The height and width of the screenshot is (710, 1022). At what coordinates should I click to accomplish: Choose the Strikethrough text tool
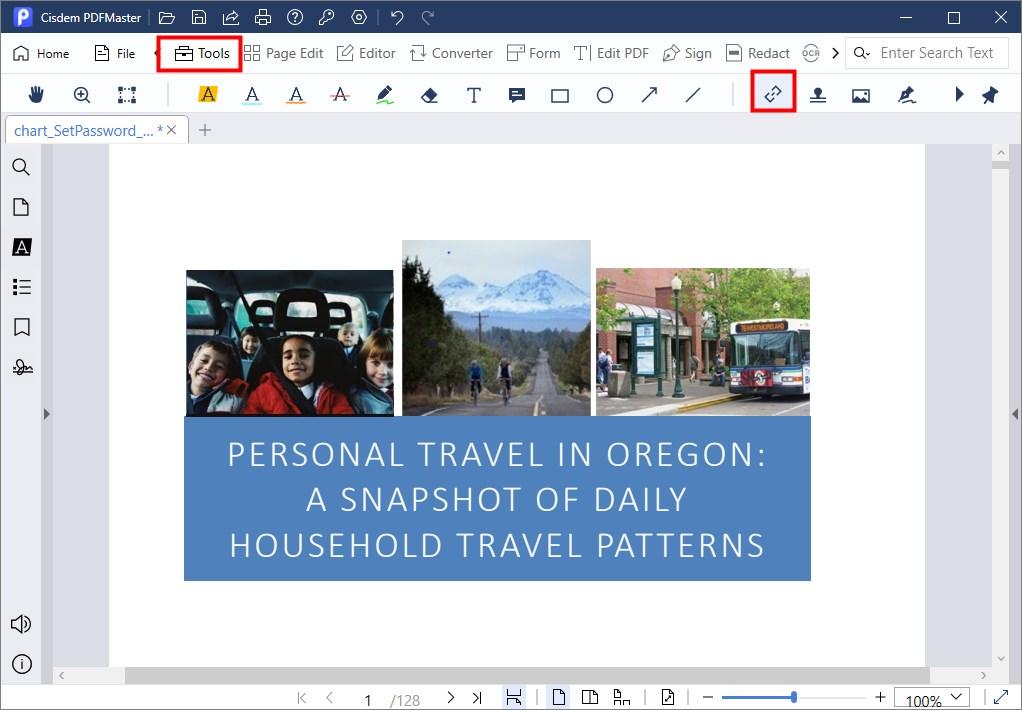click(x=340, y=95)
